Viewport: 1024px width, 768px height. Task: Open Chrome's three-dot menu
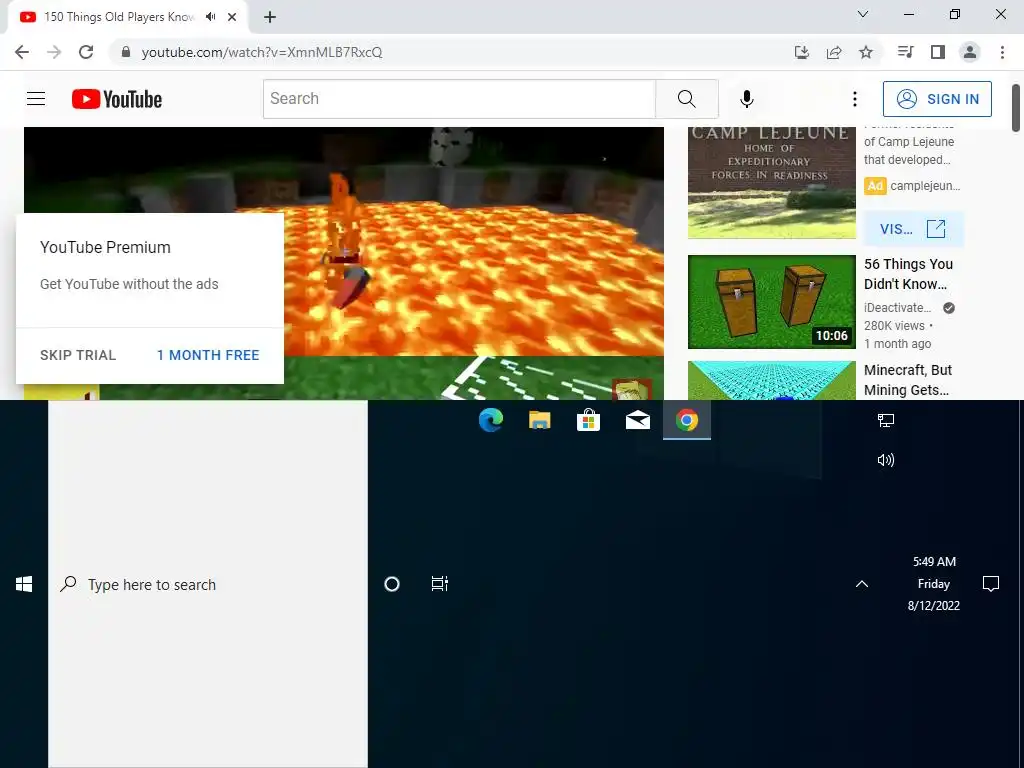click(1002, 52)
